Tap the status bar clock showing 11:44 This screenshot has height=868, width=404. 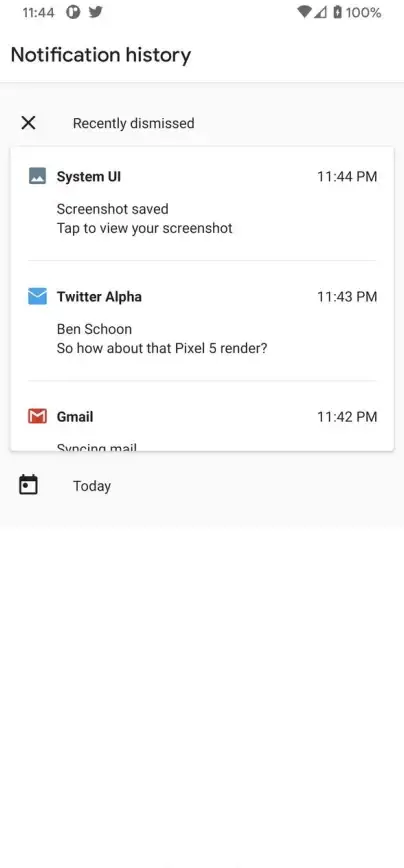pyautogui.click(x=38, y=12)
